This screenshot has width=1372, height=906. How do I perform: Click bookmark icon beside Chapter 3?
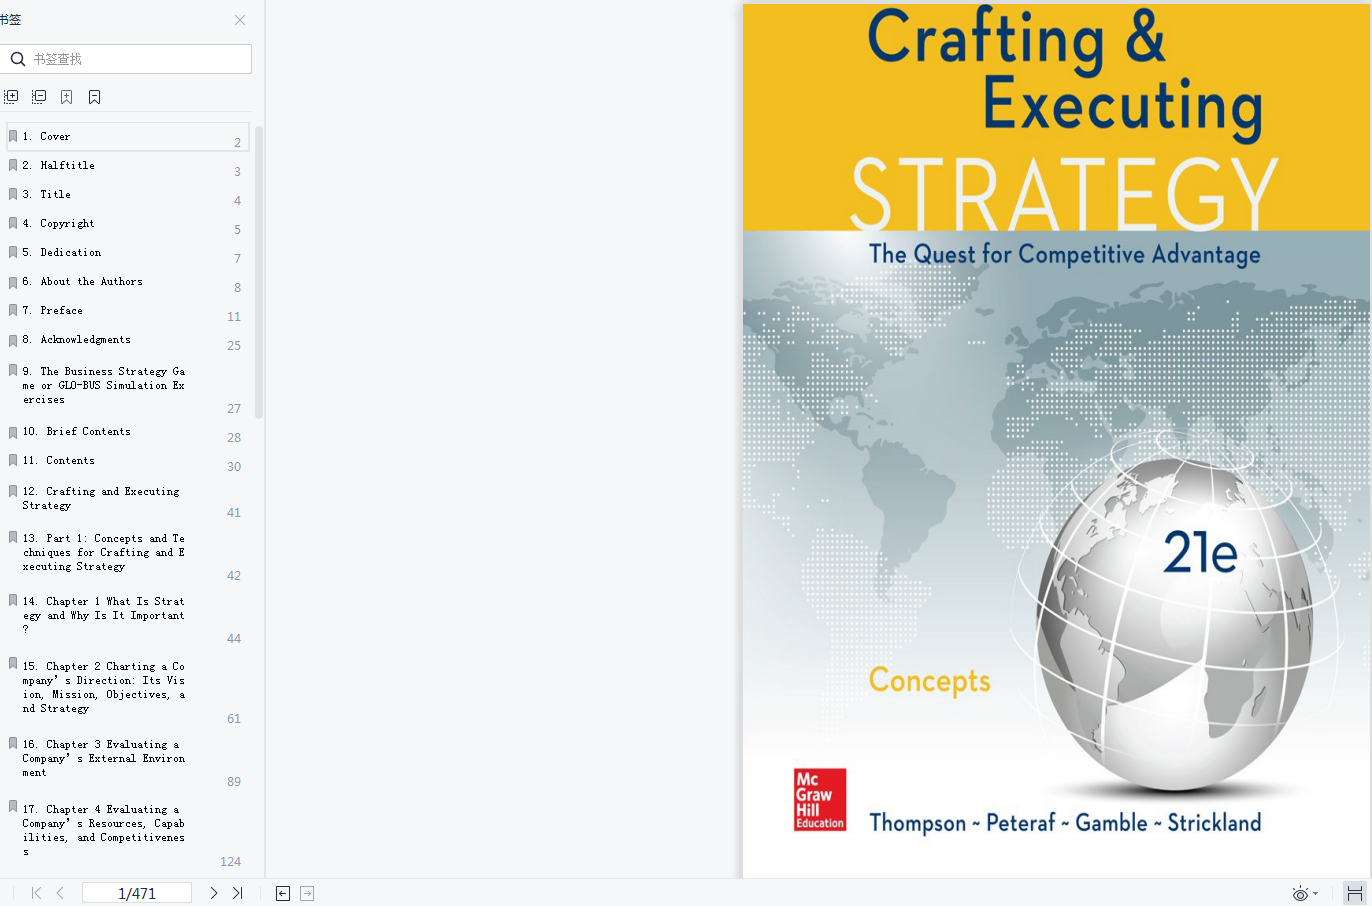pos(13,743)
